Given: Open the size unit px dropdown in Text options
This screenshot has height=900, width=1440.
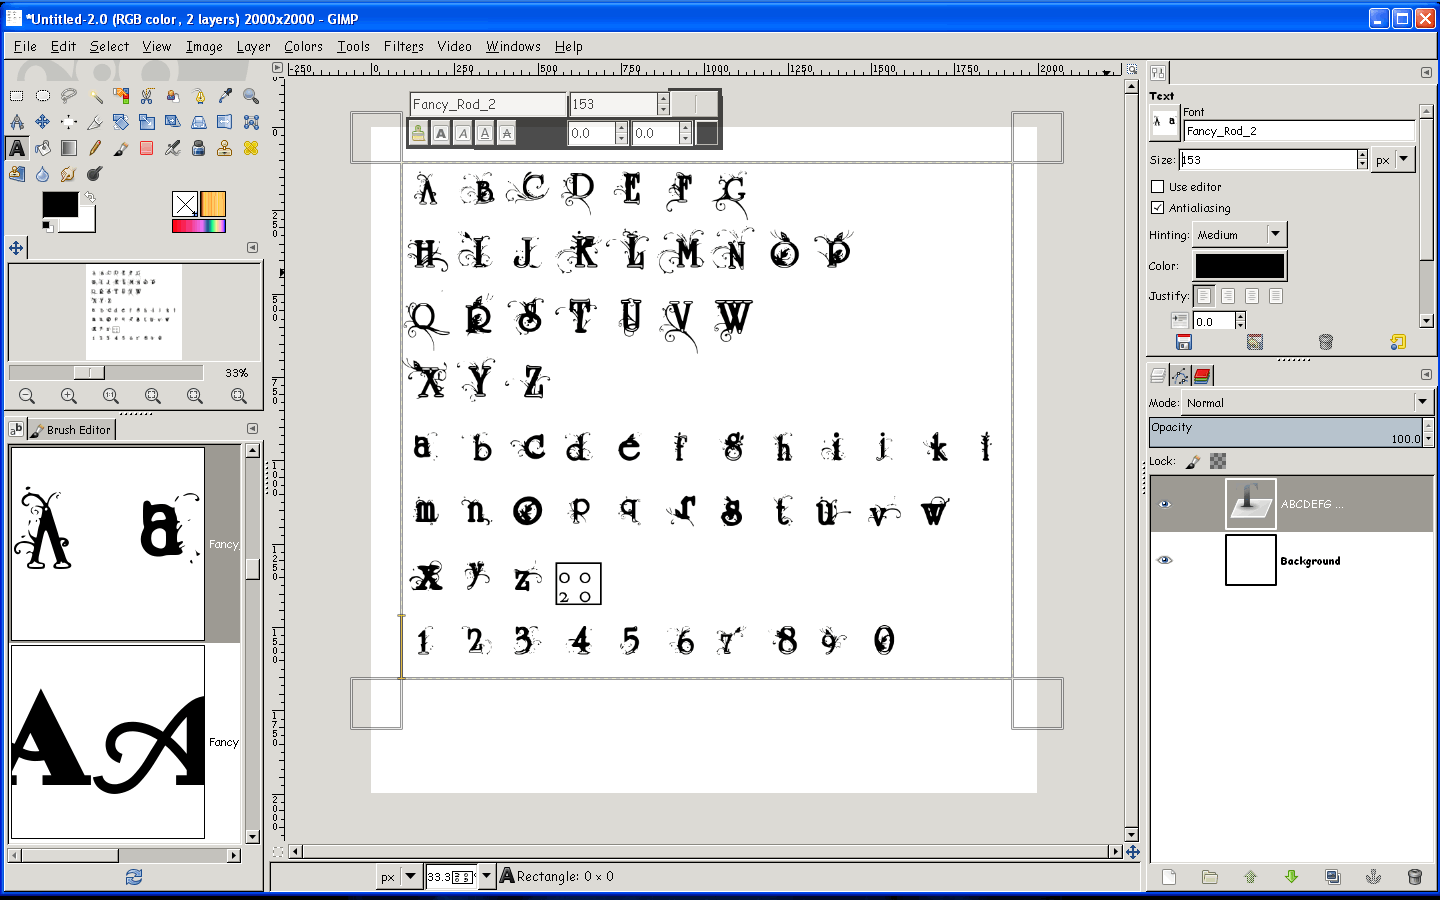Looking at the screenshot, I should 1393,160.
